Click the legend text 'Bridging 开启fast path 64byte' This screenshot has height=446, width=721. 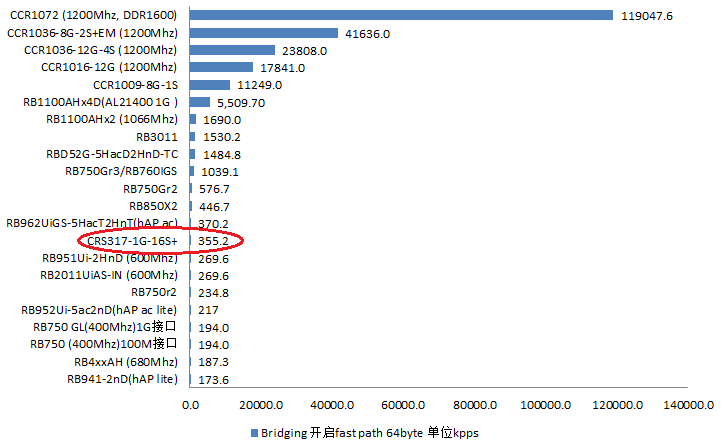[340, 433]
